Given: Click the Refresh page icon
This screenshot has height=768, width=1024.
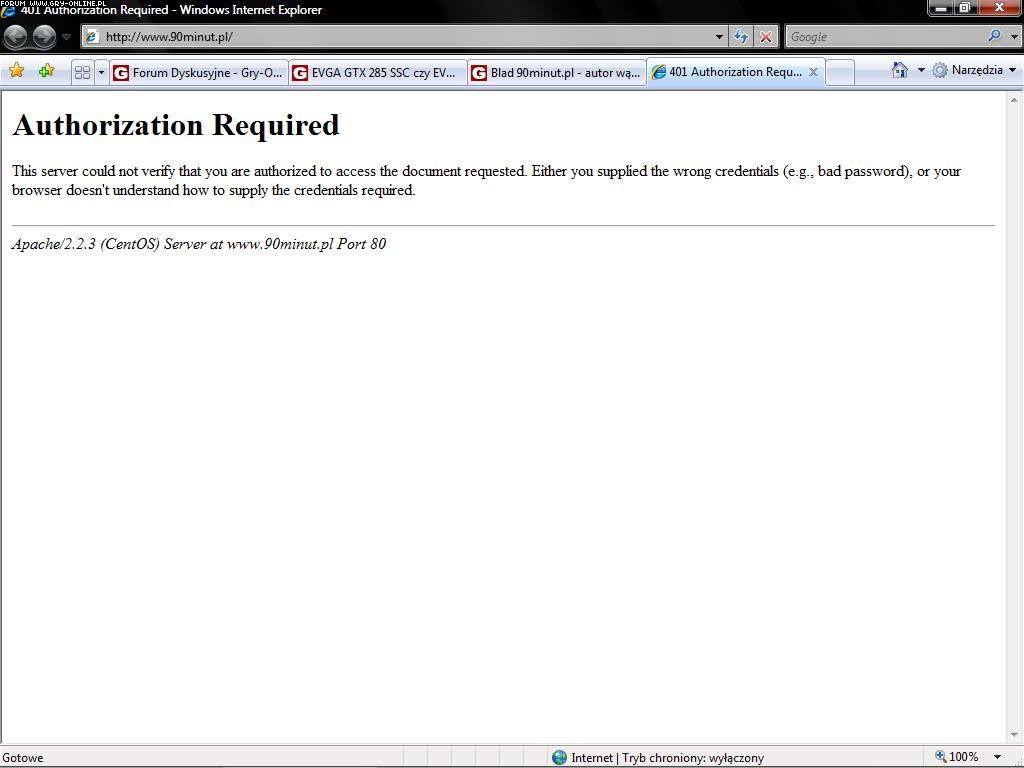Looking at the screenshot, I should tap(741, 37).
